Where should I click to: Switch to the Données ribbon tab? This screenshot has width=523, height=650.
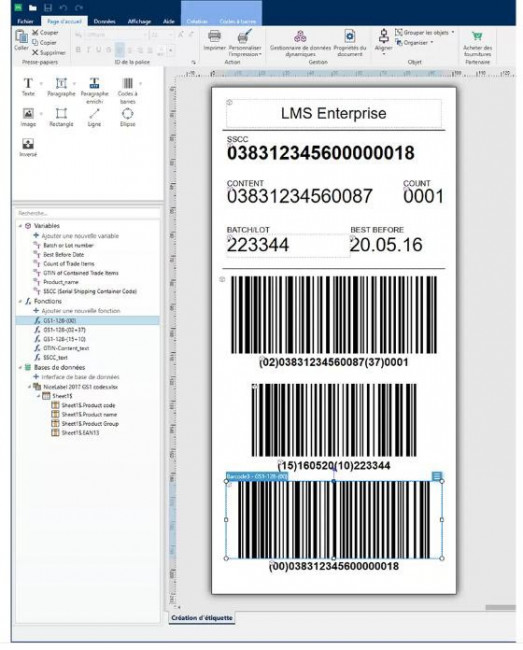click(104, 21)
